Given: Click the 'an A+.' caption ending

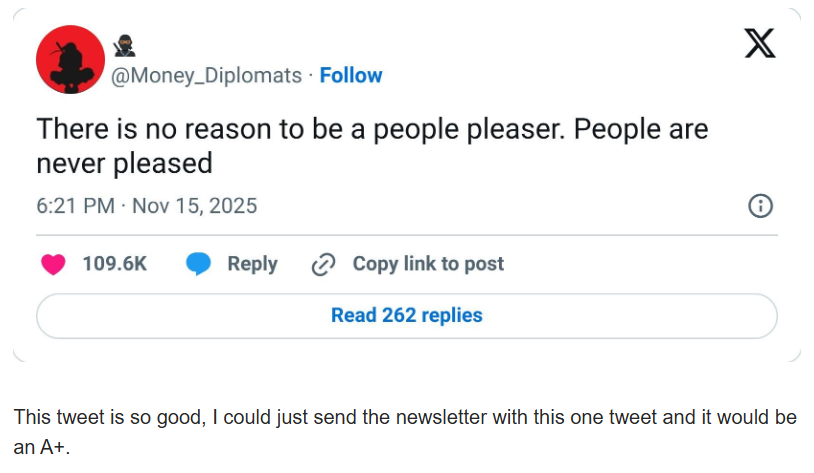Looking at the screenshot, I should click(40, 448).
